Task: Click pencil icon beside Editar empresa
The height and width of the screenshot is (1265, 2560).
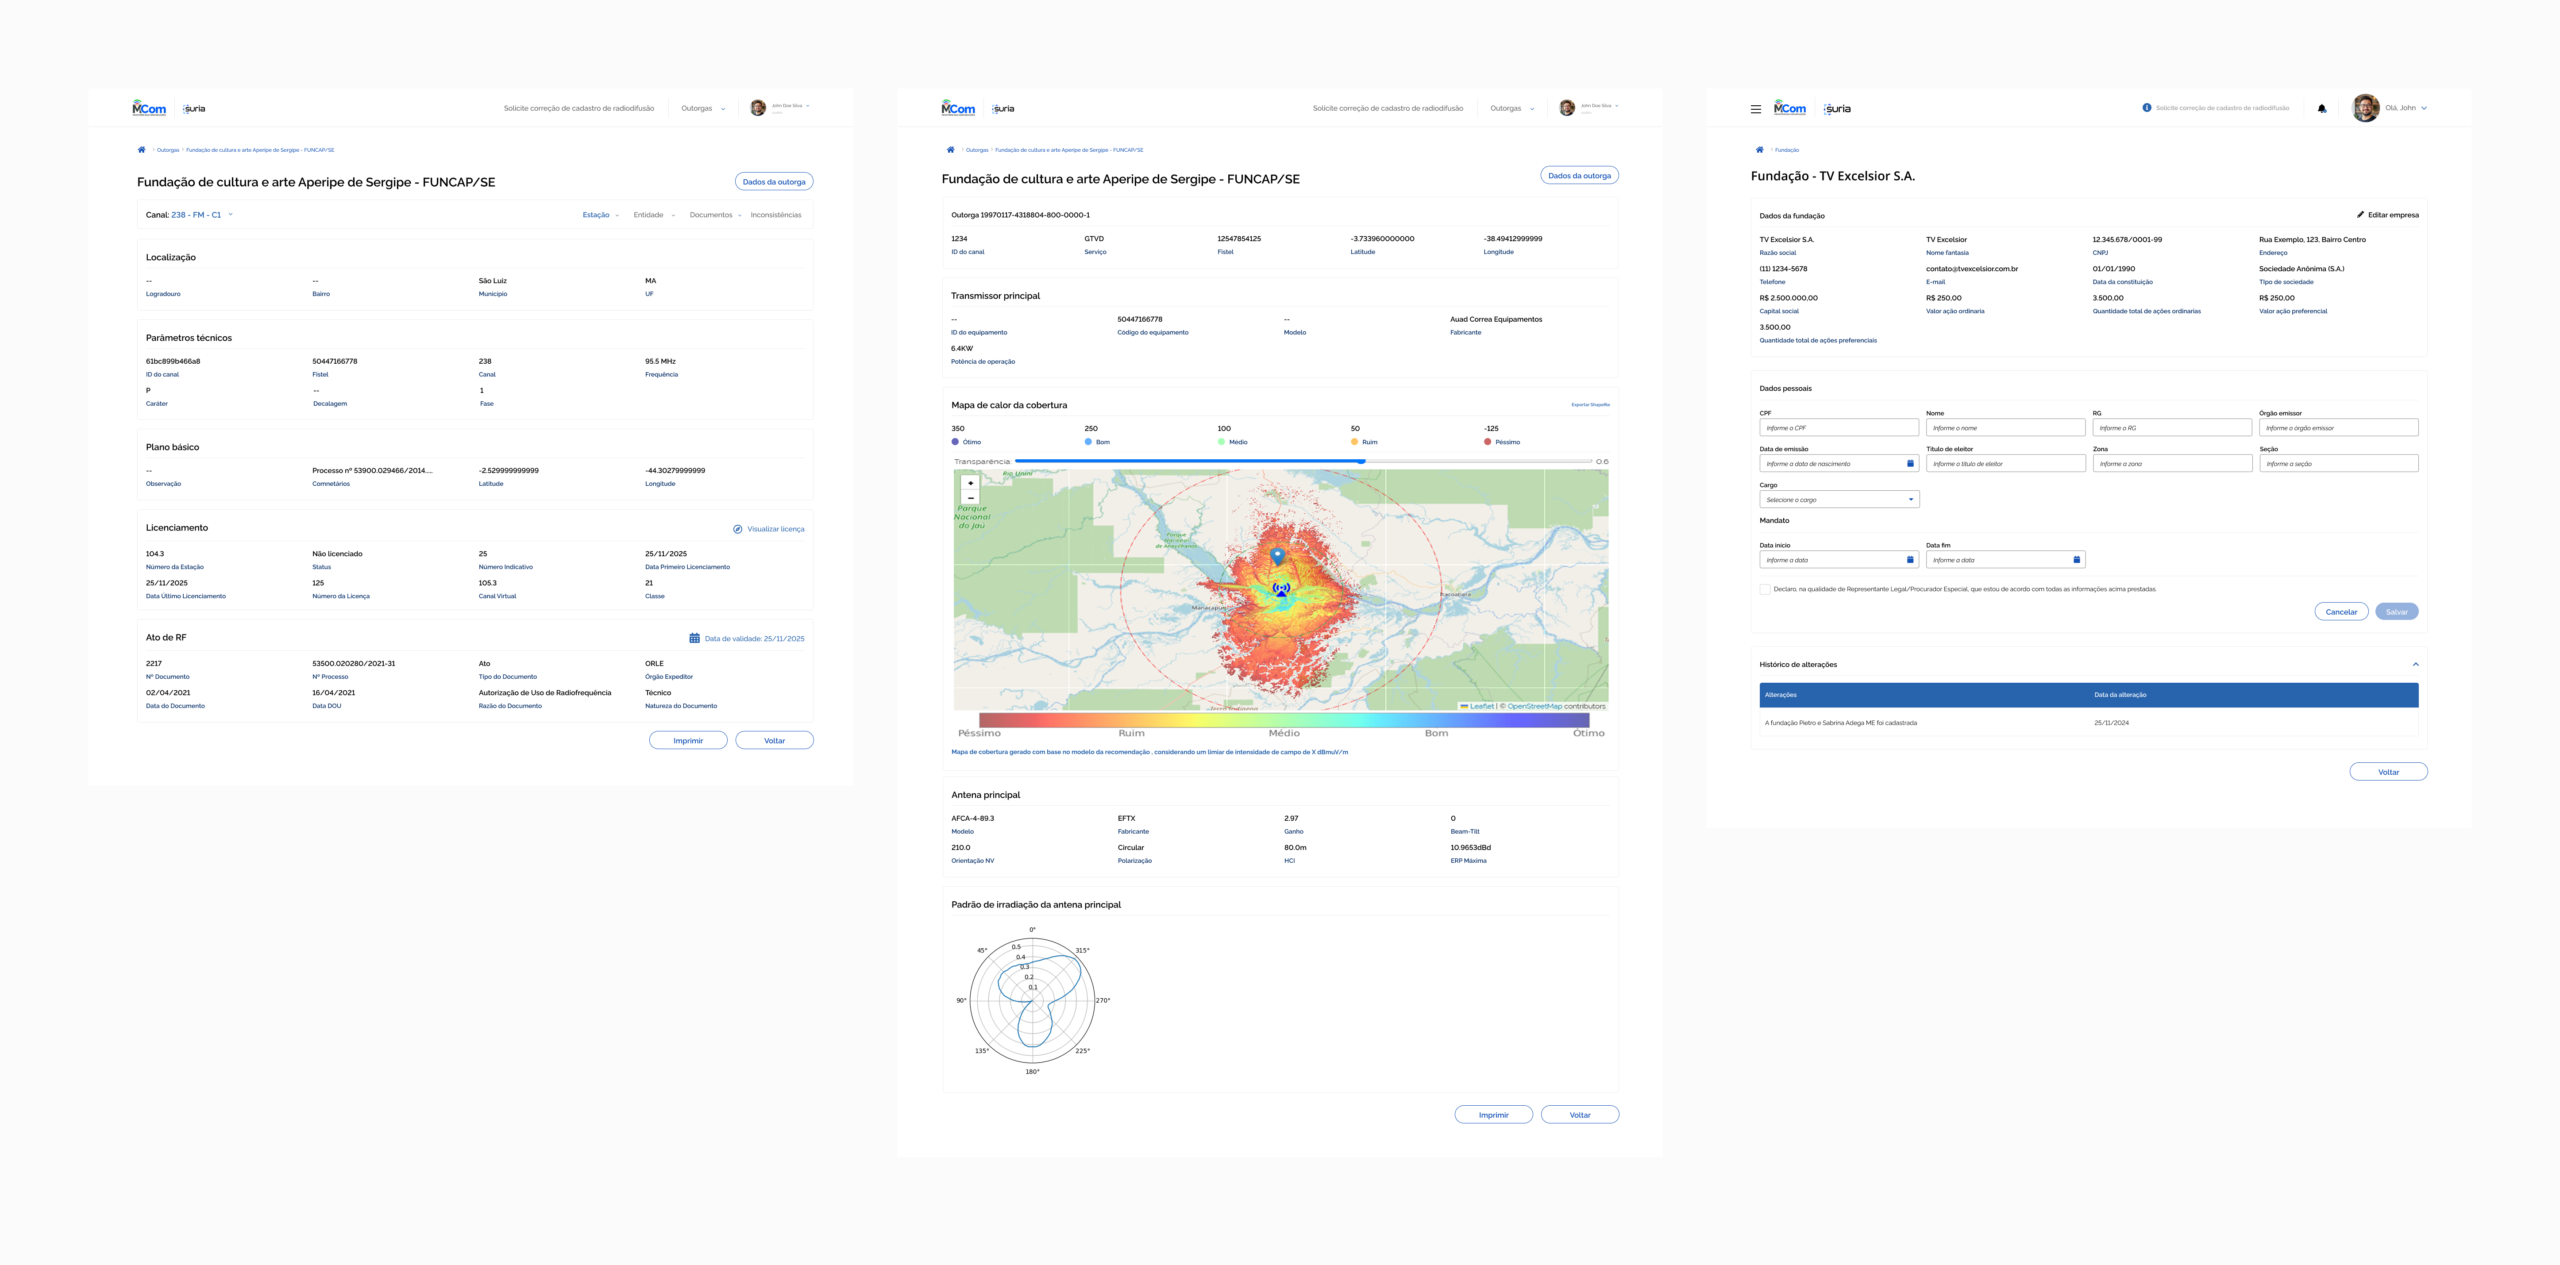Action: pos(2360,215)
